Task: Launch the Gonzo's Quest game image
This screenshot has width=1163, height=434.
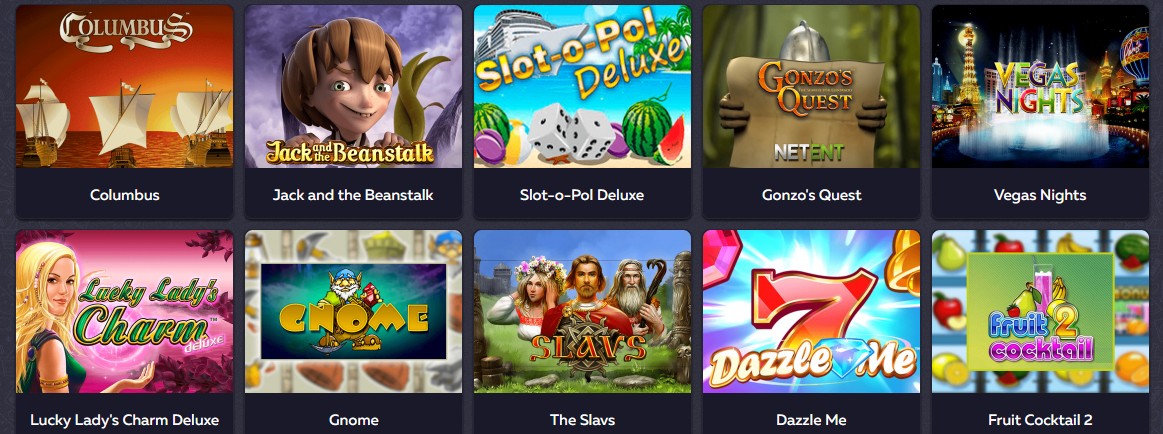Action: pos(811,86)
